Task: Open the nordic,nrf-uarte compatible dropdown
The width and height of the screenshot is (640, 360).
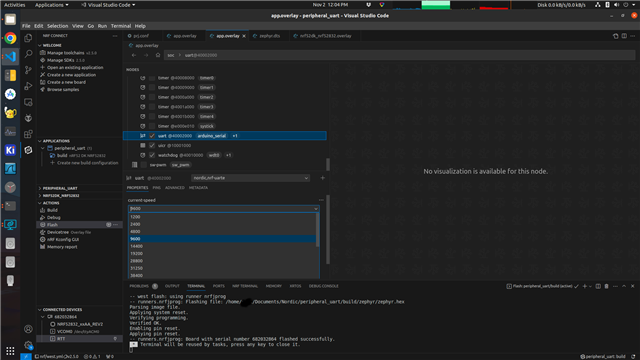Action: pyautogui.click(x=250, y=178)
